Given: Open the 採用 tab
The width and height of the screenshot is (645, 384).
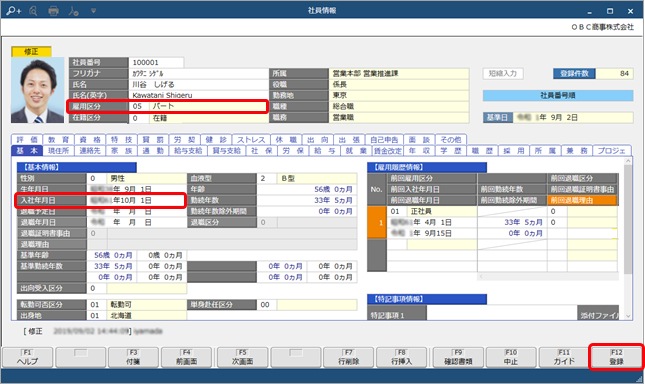Looking at the screenshot, I should coord(514,151).
